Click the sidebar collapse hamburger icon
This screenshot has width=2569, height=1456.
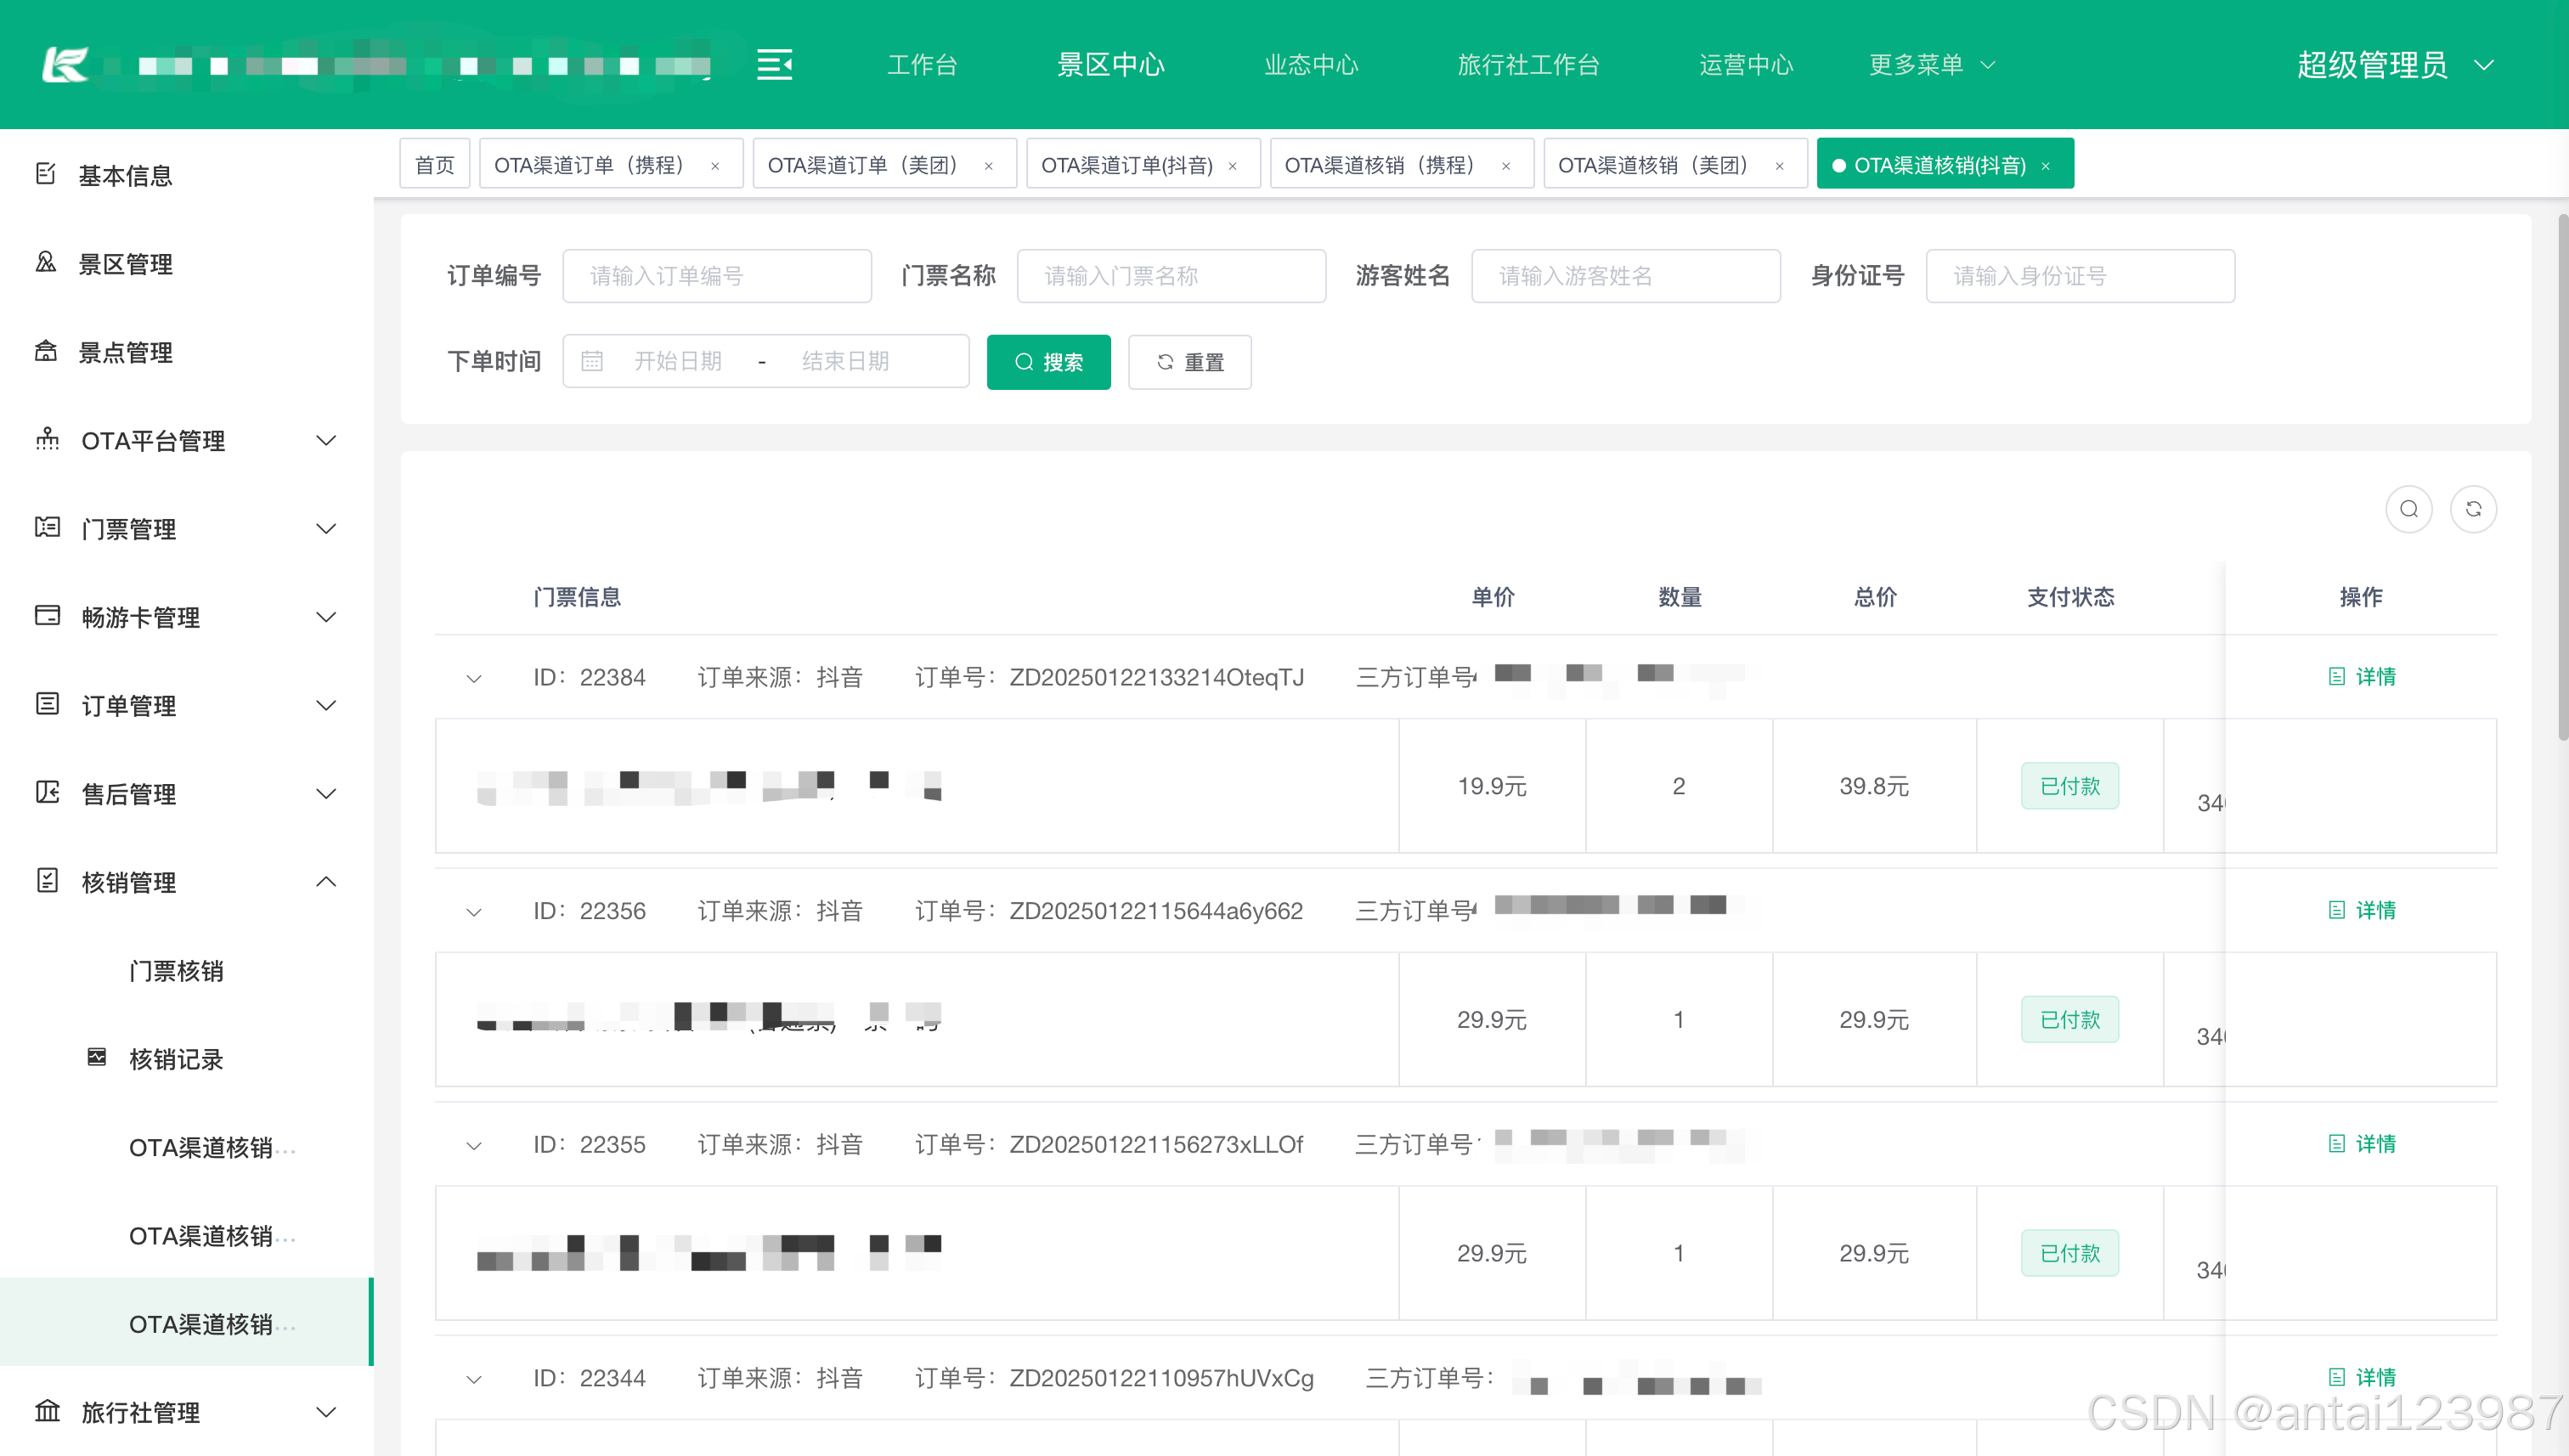(774, 65)
